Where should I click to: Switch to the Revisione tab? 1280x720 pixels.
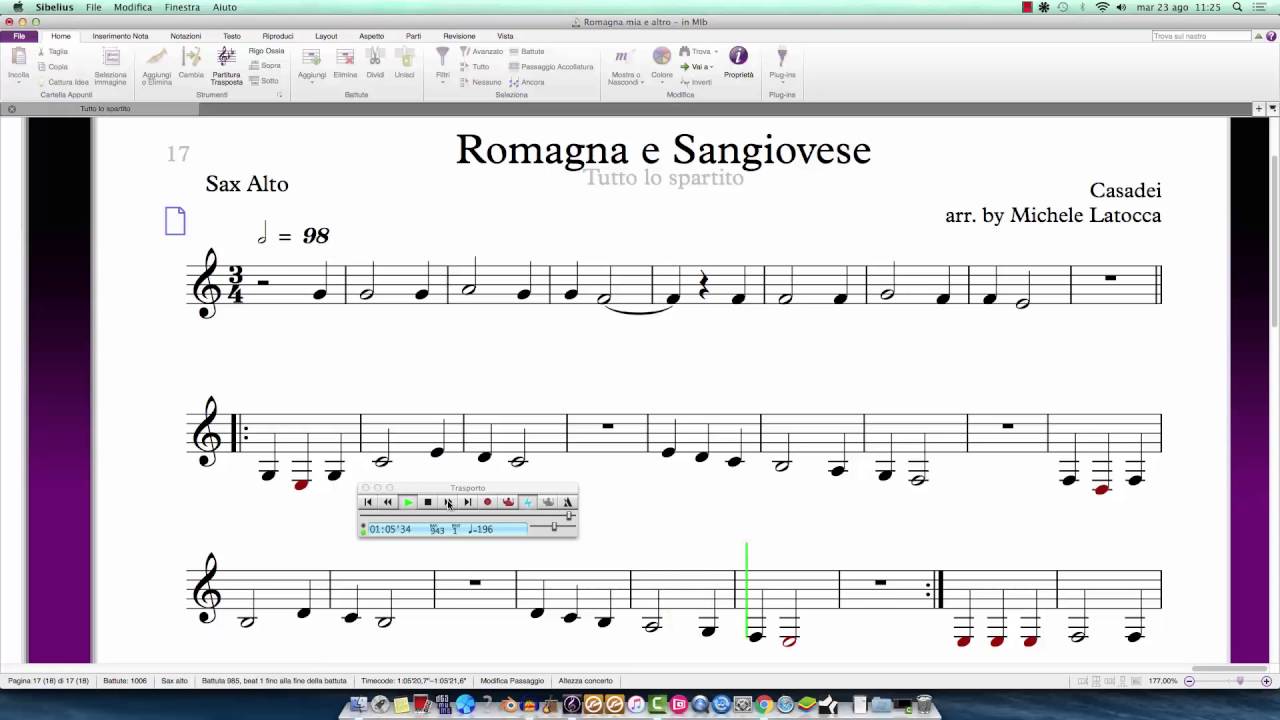click(459, 36)
